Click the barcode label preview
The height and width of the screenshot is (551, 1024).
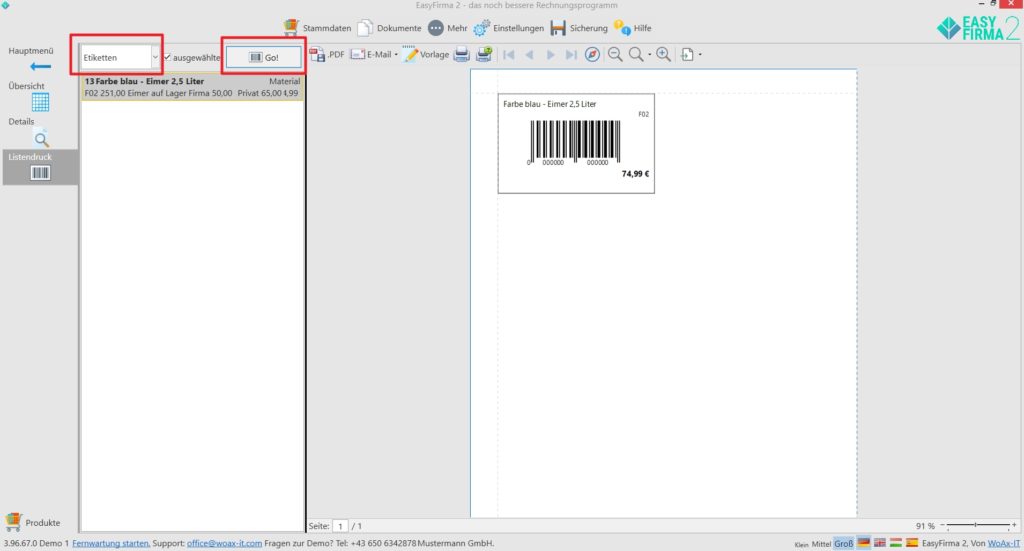[x=576, y=143]
